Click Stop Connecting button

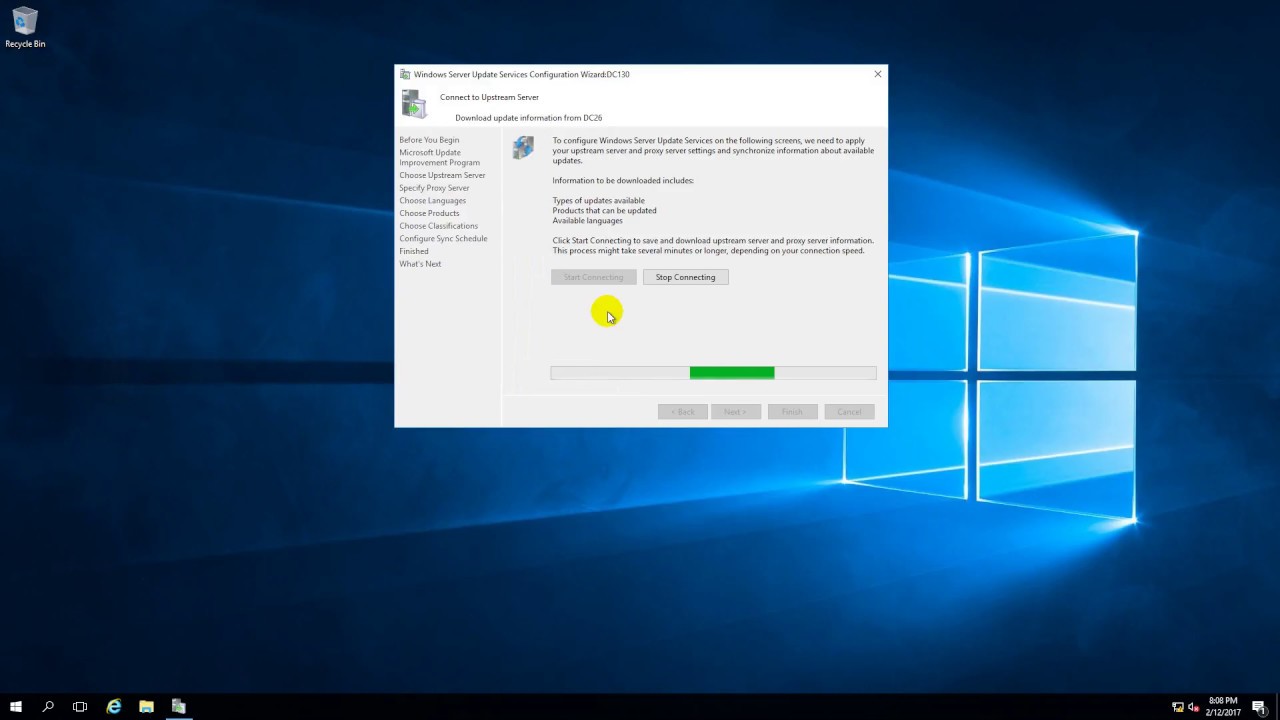pyautogui.click(x=686, y=277)
